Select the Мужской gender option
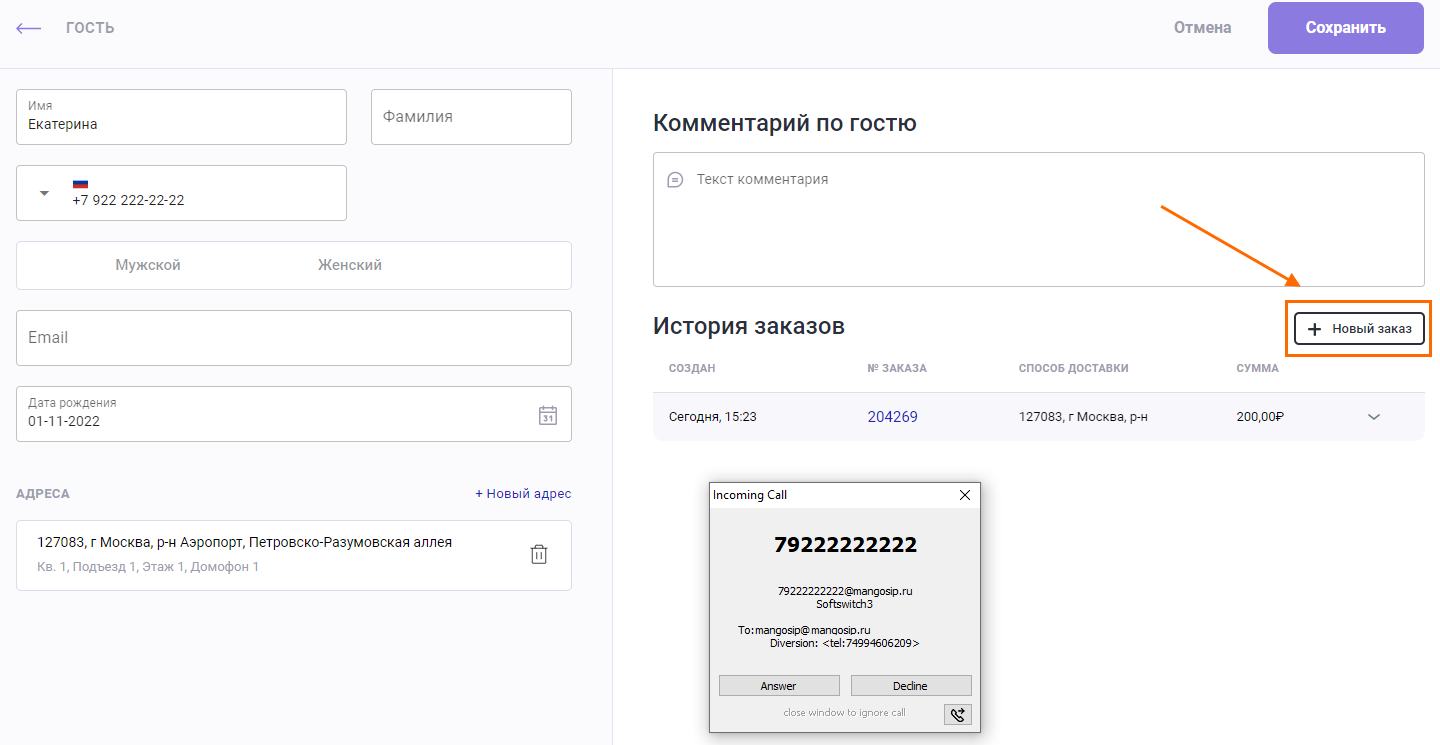1440x745 pixels. [x=148, y=265]
